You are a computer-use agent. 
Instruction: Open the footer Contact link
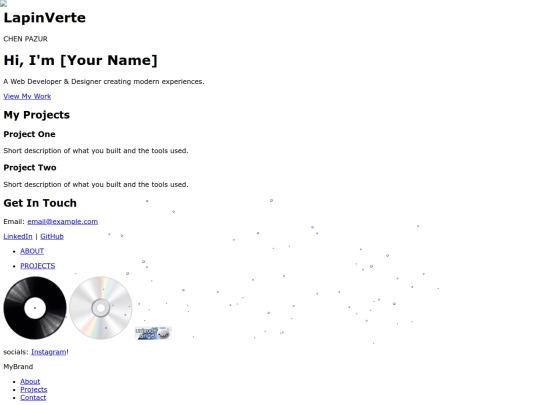click(x=33, y=397)
